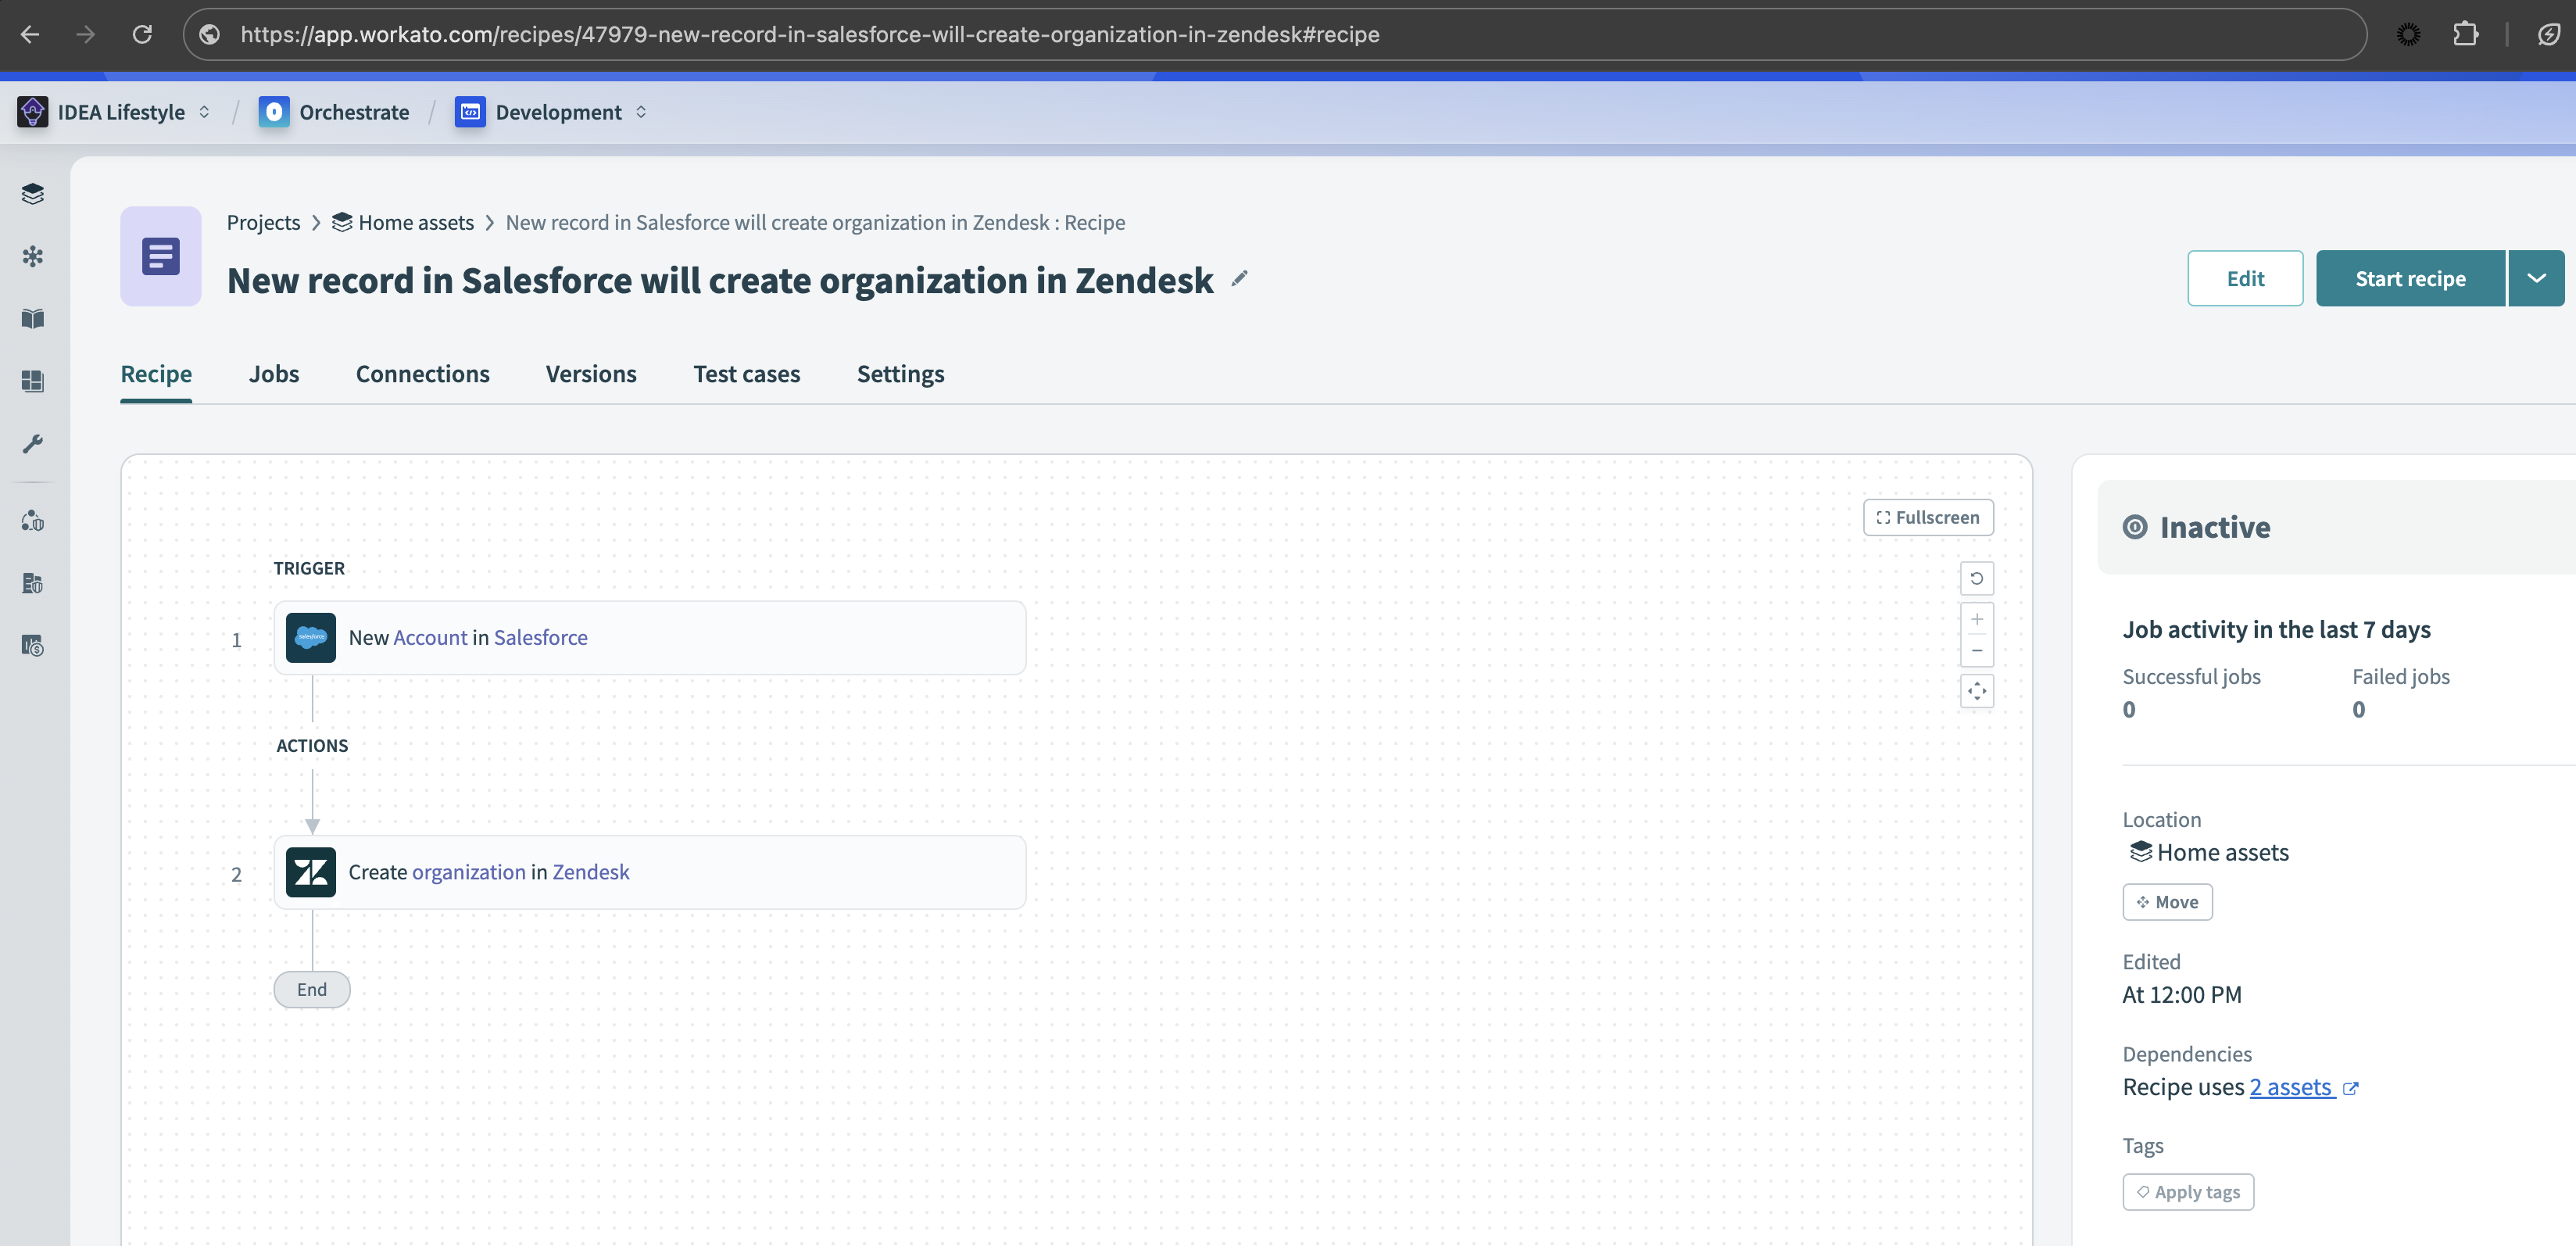The width and height of the screenshot is (2576, 1246).
Task: Switch to the Versions tab
Action: pyautogui.click(x=590, y=374)
